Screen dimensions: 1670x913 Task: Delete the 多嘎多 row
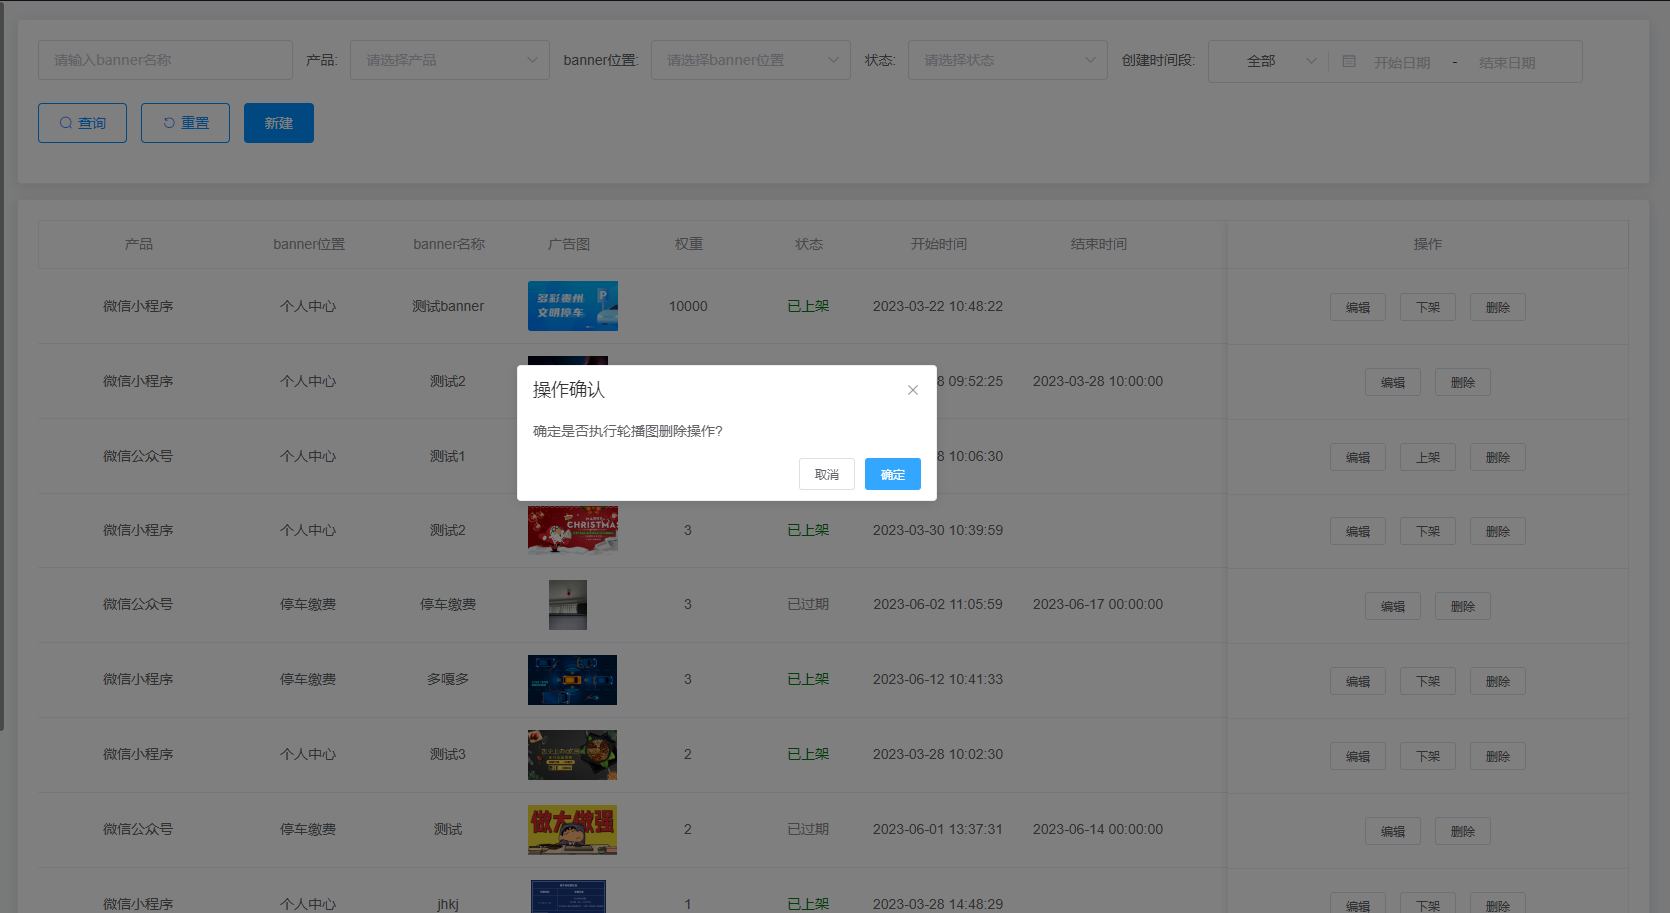click(1497, 681)
